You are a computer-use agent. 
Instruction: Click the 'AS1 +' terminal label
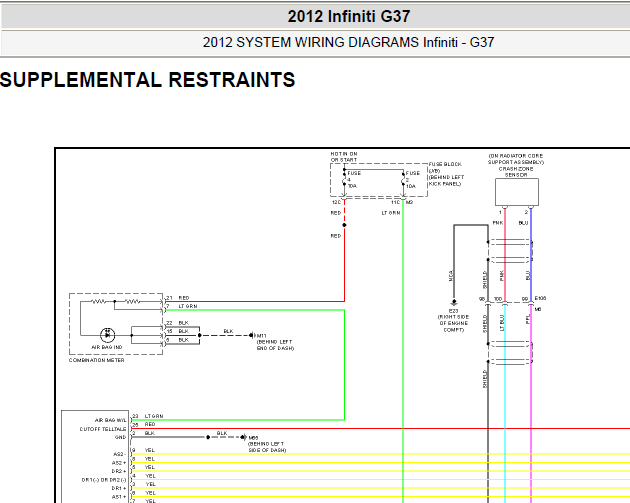(x=119, y=497)
